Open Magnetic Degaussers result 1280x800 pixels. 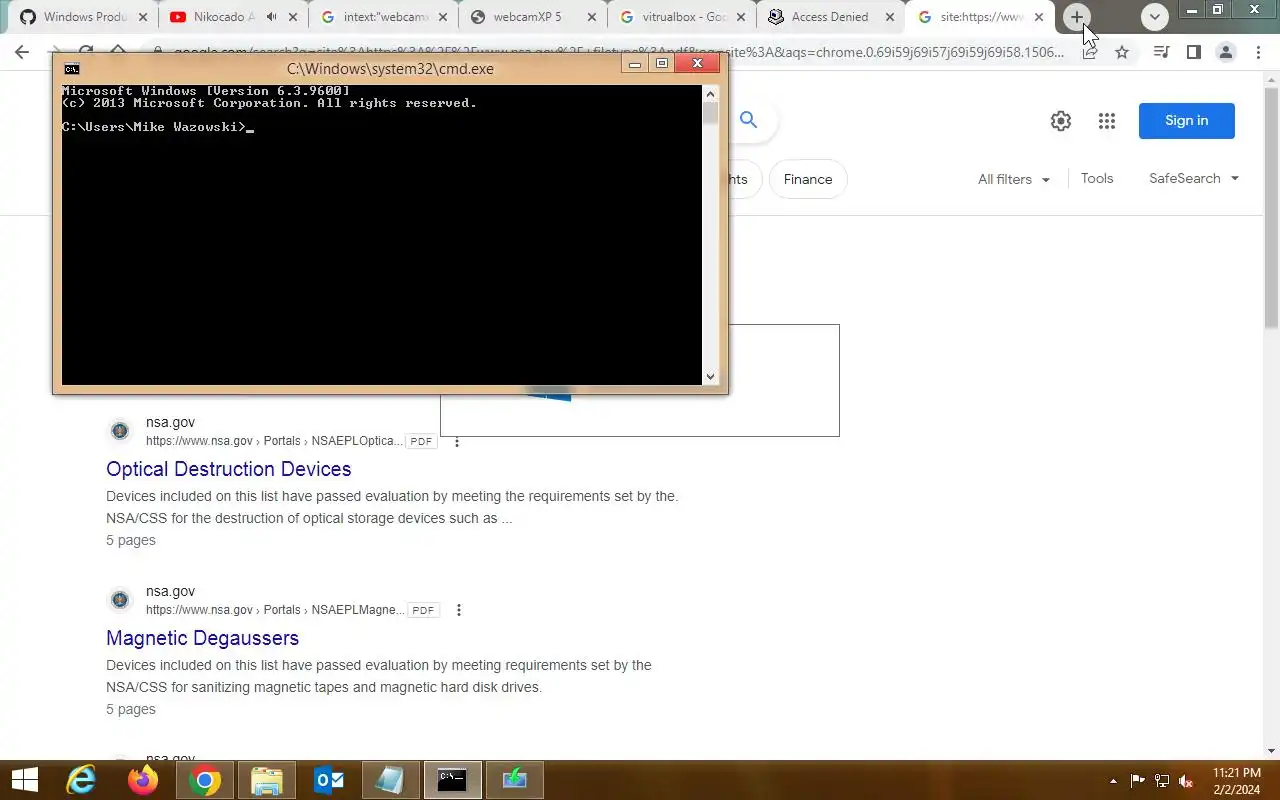[x=203, y=638]
